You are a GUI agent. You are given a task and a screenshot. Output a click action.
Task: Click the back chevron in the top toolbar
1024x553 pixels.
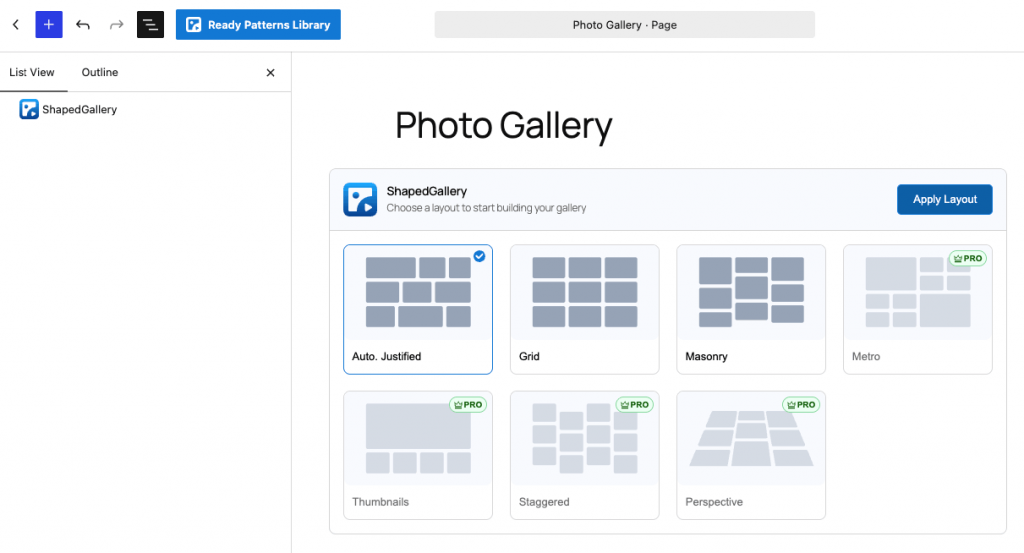pos(16,25)
